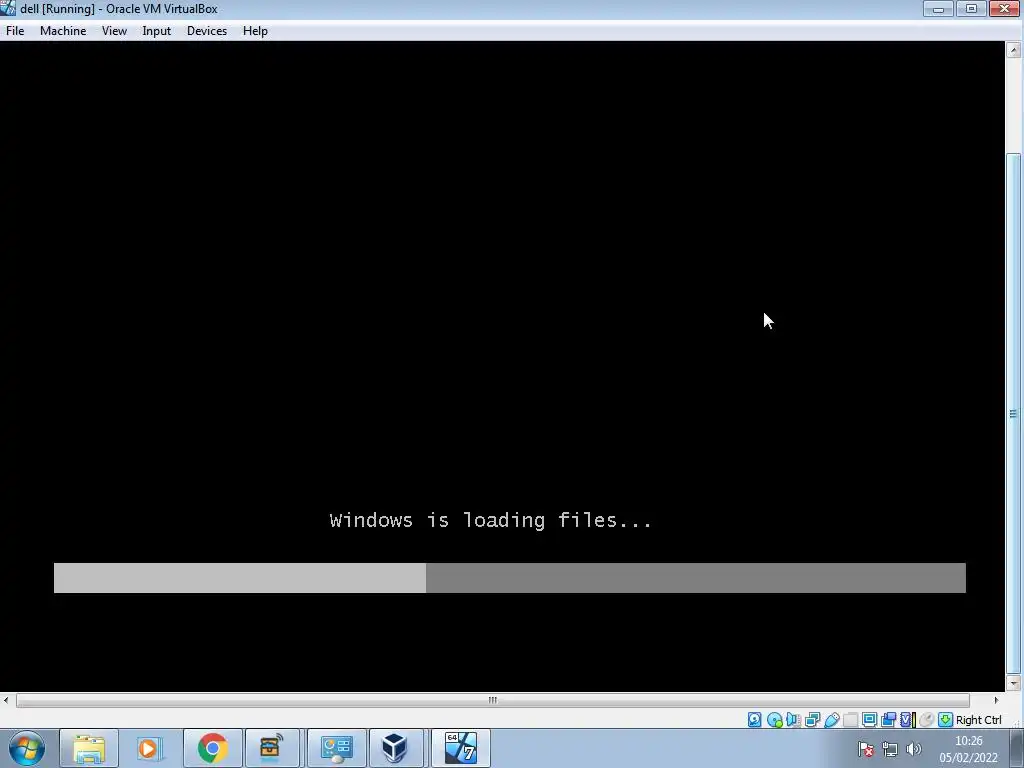Open the Machine menu

coord(63,31)
